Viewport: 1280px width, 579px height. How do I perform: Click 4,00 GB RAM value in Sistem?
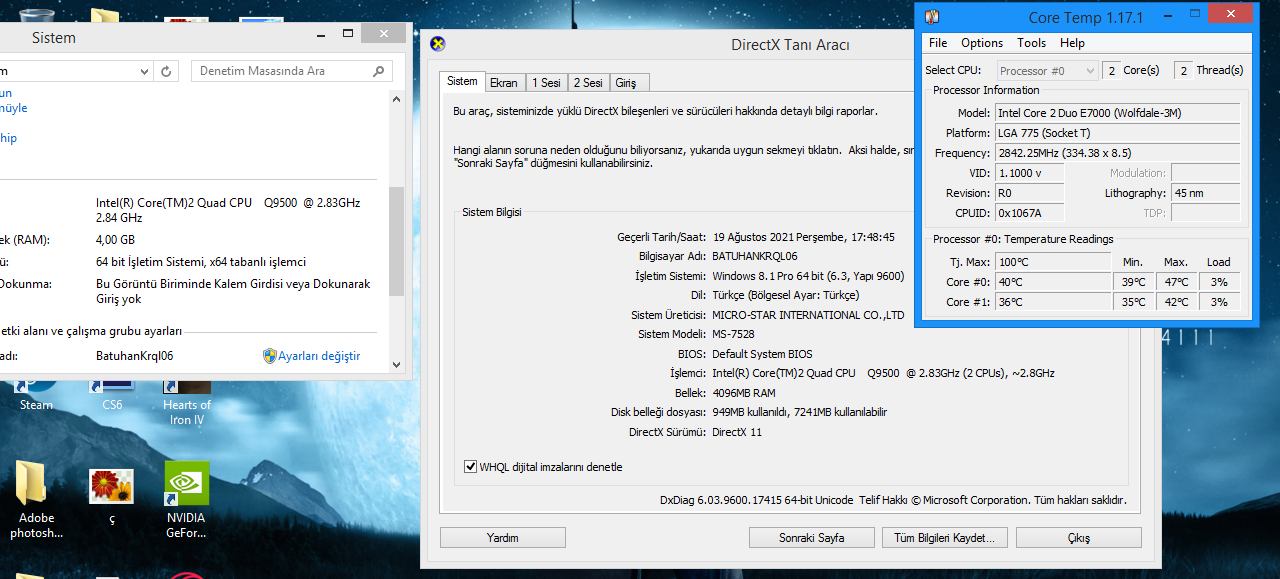point(115,240)
